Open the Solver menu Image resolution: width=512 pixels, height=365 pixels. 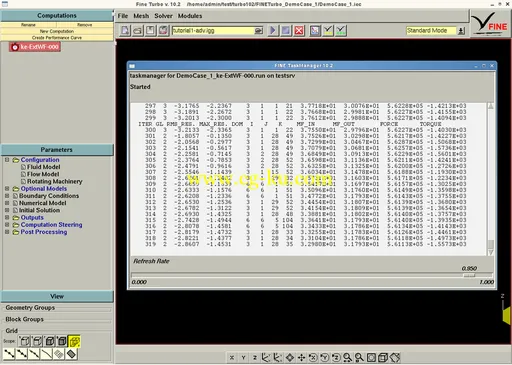[x=163, y=16]
